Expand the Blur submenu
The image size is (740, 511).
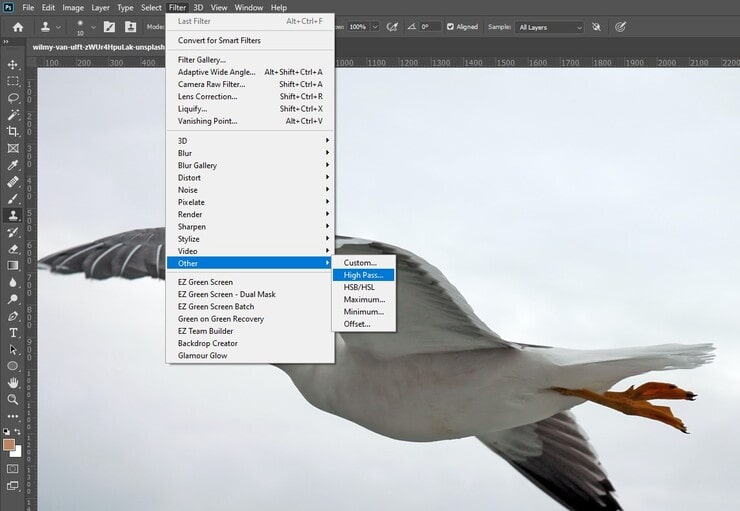250,153
